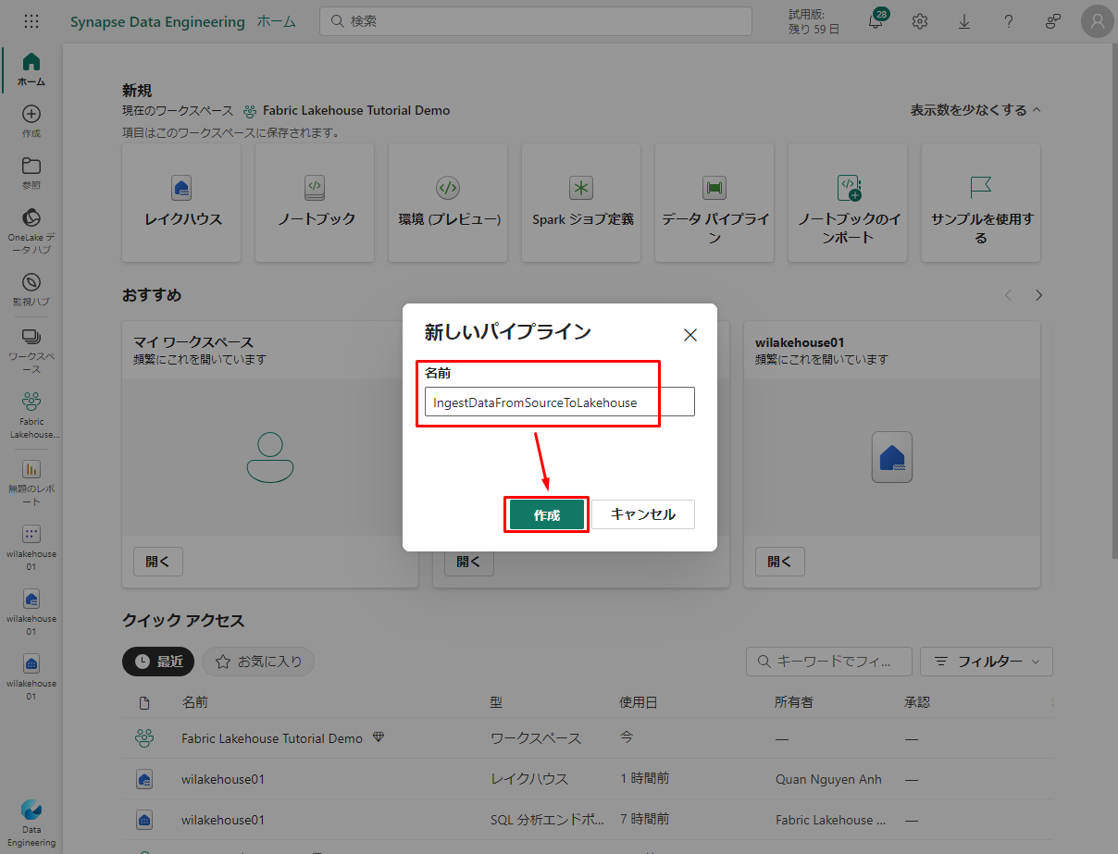Open the OneLake data hub icon

coord(31,218)
